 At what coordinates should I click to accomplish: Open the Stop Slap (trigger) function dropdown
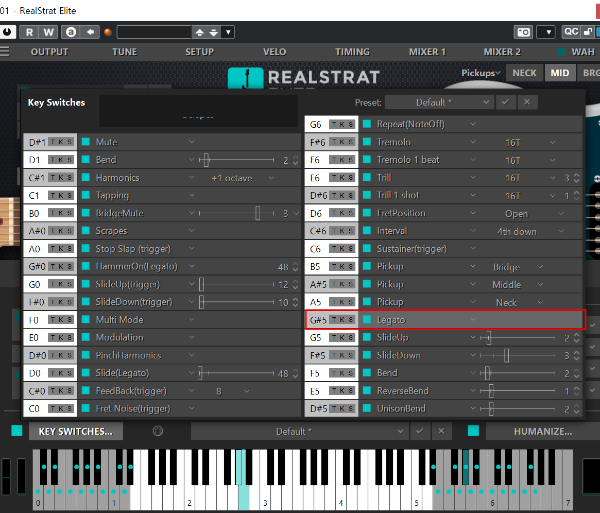192,248
